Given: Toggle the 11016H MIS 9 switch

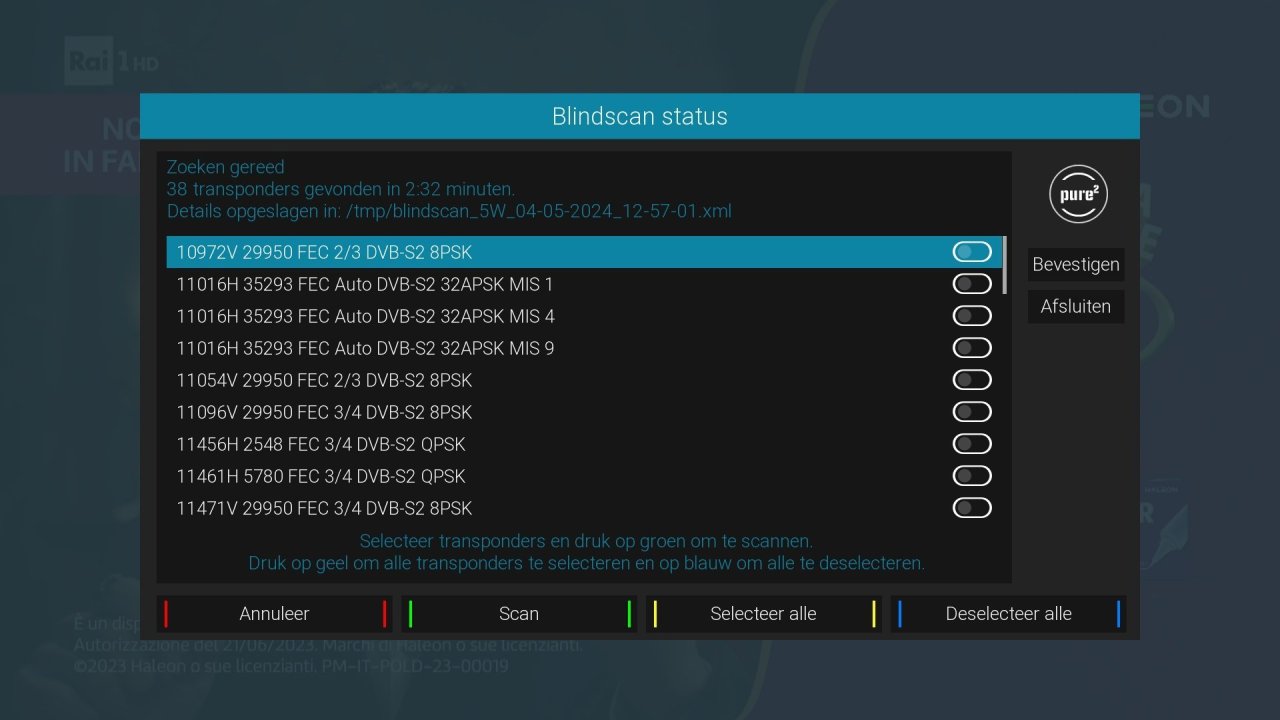Looking at the screenshot, I should [971, 347].
